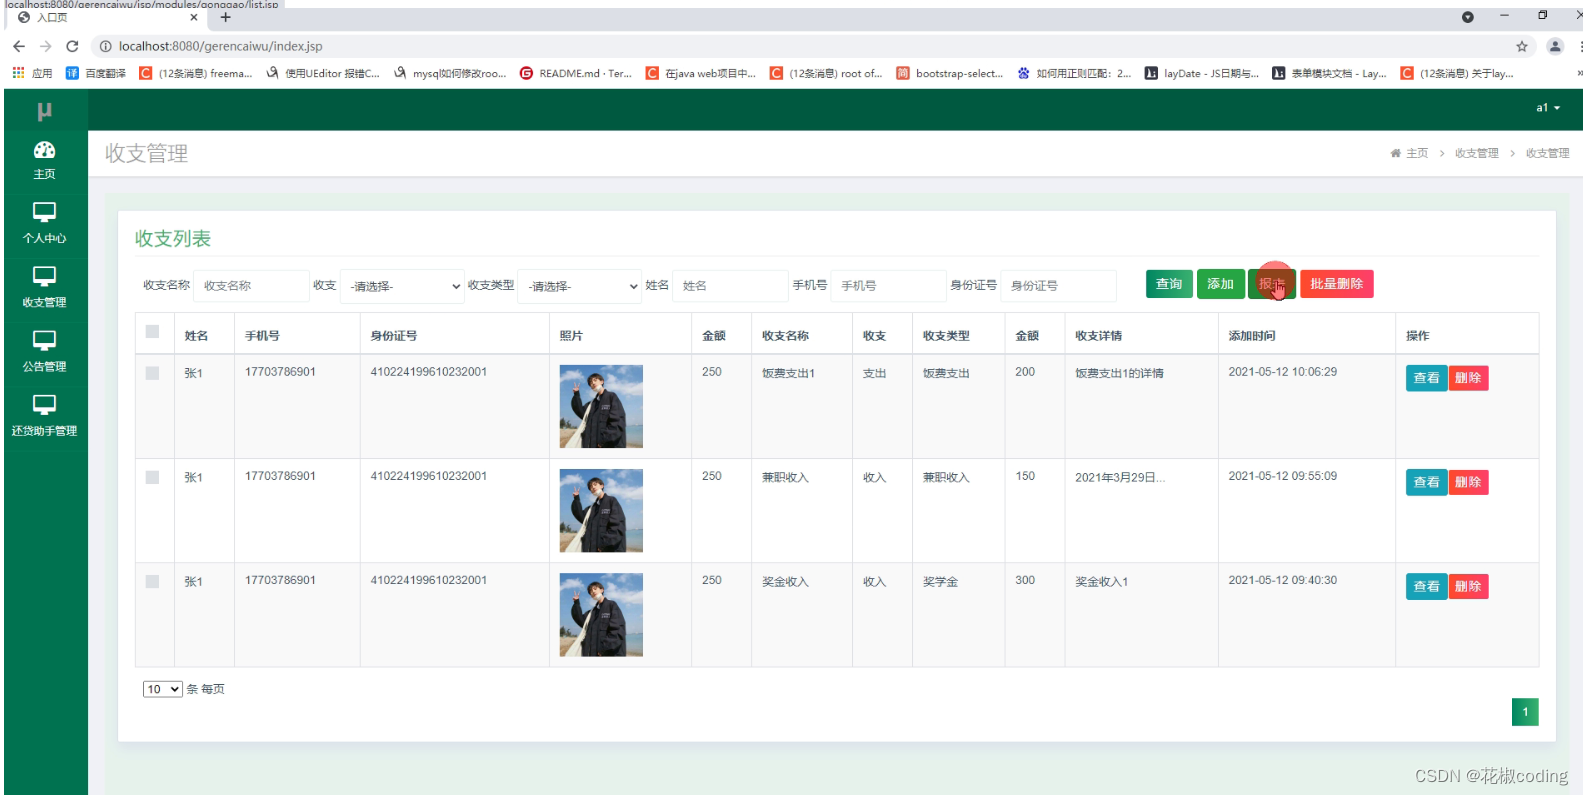
Task: Open photo thumbnail in 奖金收入 row
Action: [x=601, y=614]
